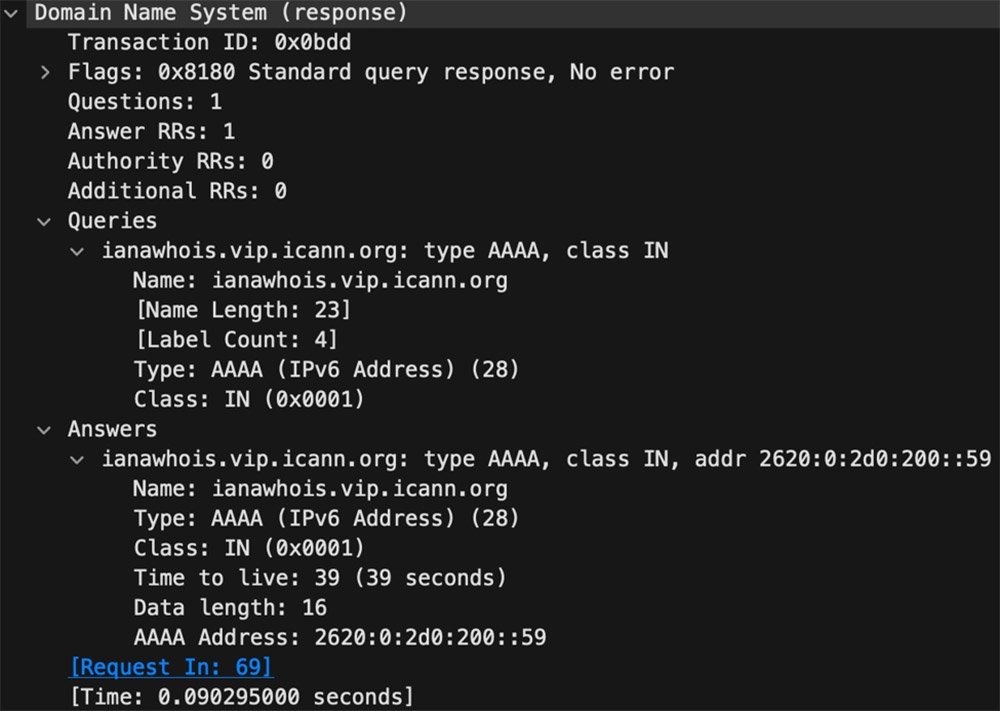Select the Data length: 16 field

coord(230,608)
